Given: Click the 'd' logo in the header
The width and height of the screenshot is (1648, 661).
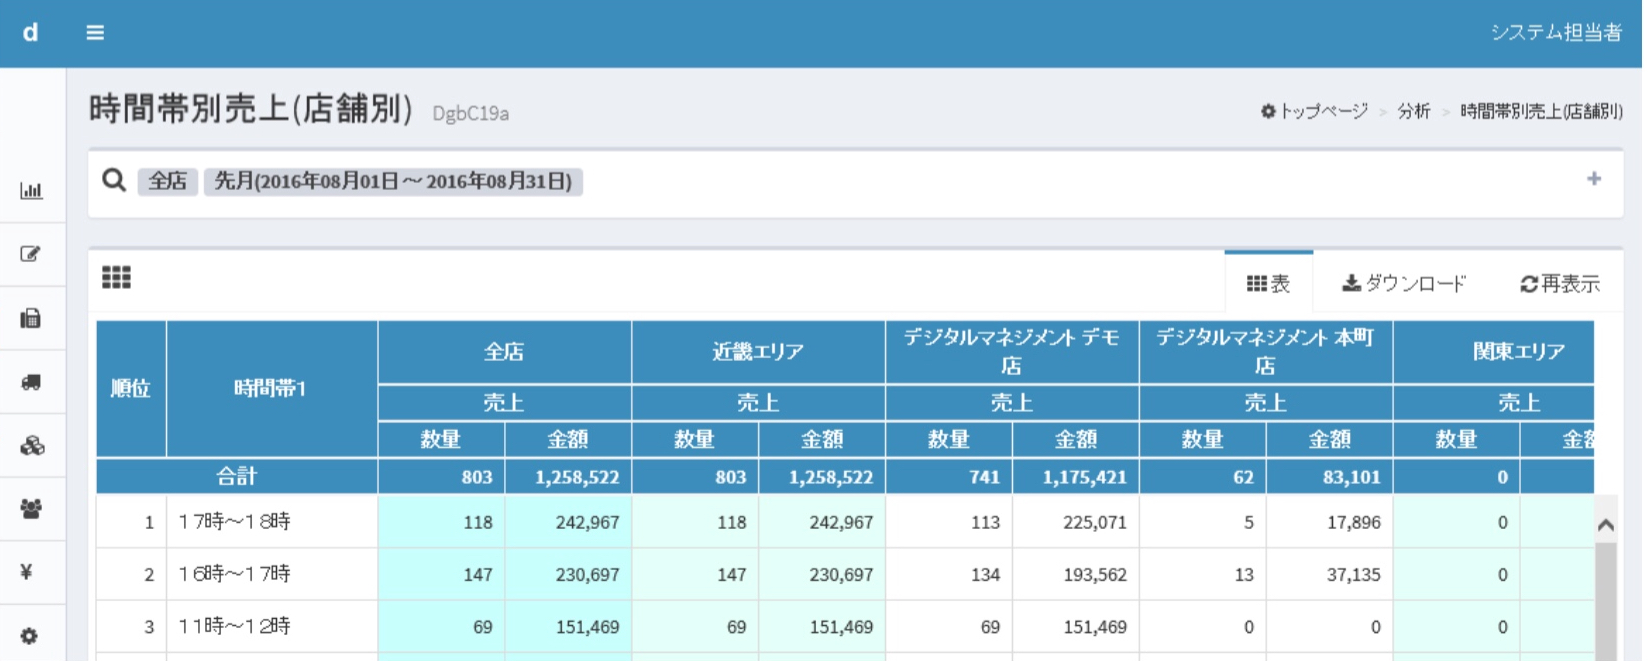Looking at the screenshot, I should [31, 33].
